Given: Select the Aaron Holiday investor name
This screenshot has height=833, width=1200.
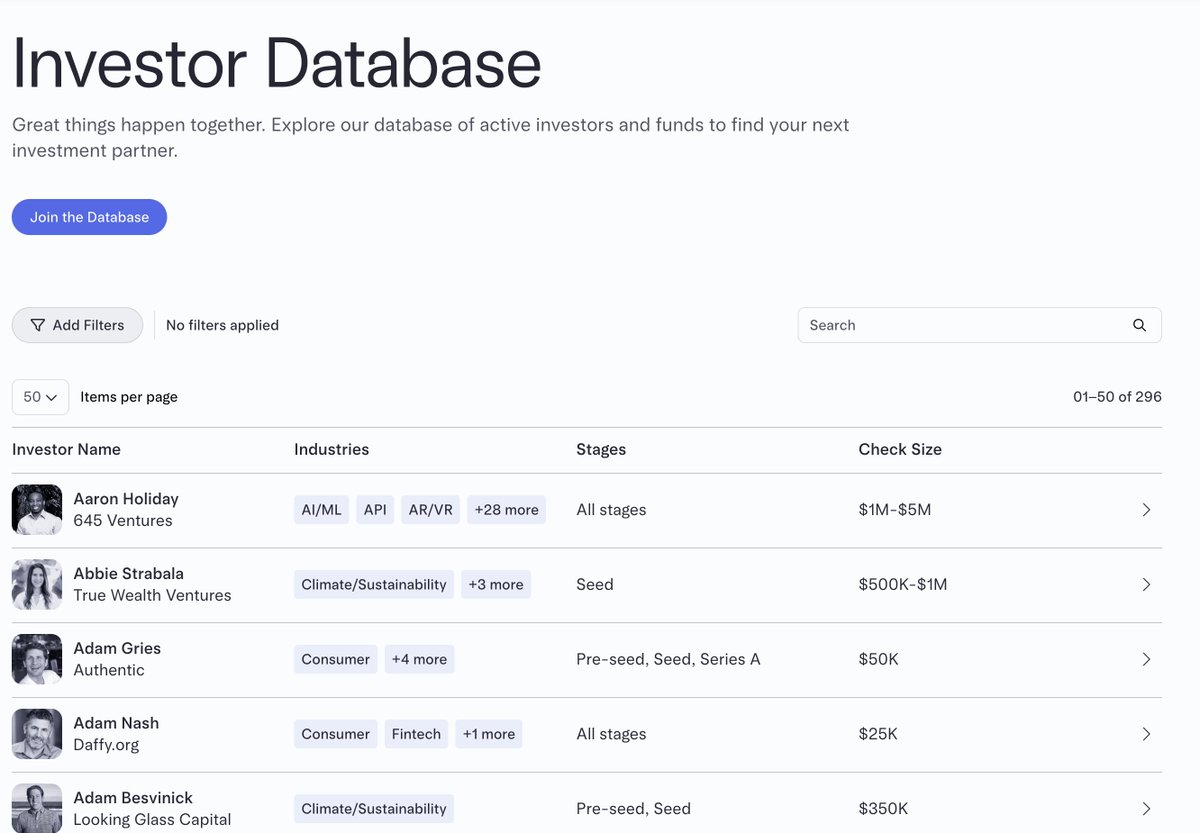Looking at the screenshot, I should tap(126, 499).
